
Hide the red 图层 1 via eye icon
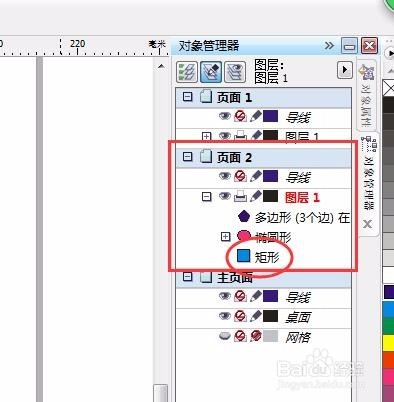(x=225, y=196)
